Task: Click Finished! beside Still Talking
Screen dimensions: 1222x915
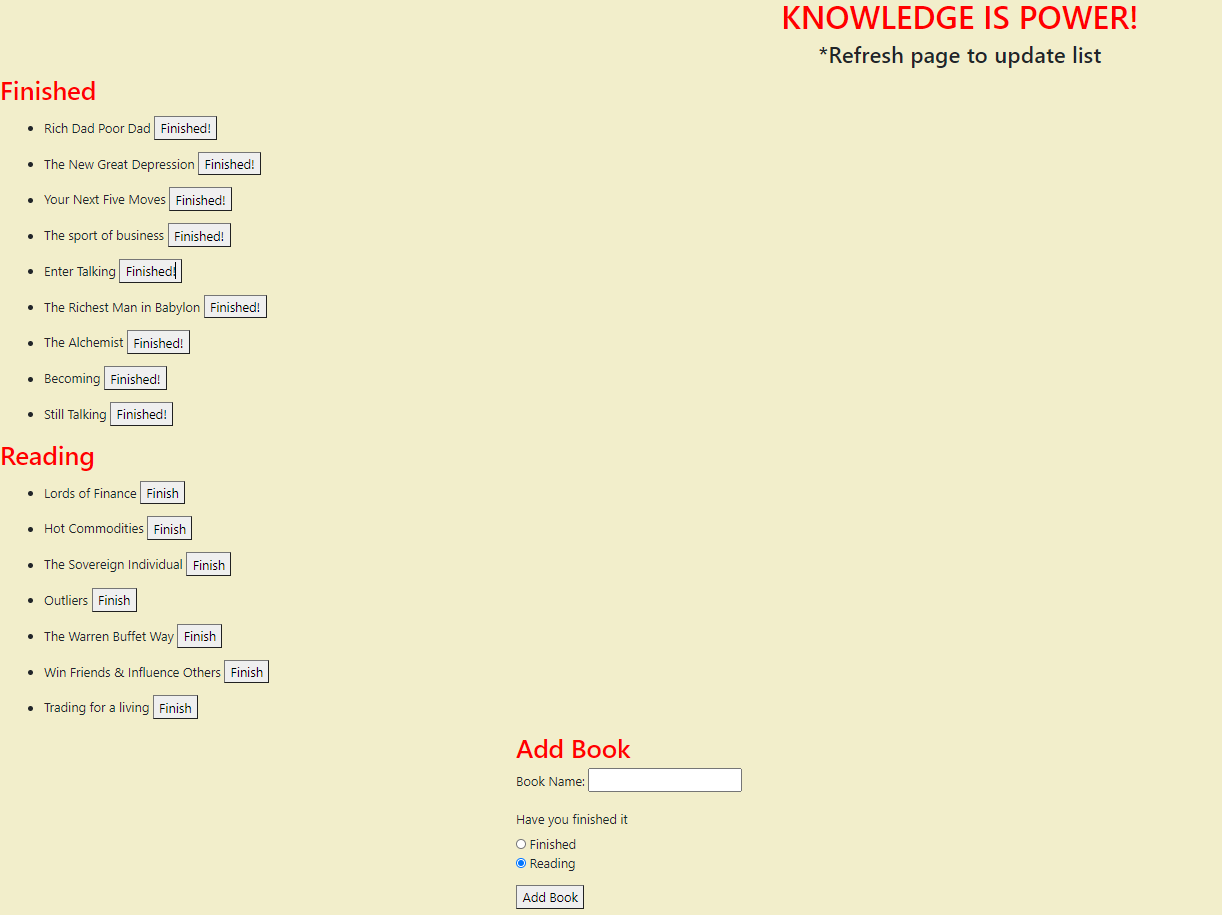Action: [x=141, y=414]
